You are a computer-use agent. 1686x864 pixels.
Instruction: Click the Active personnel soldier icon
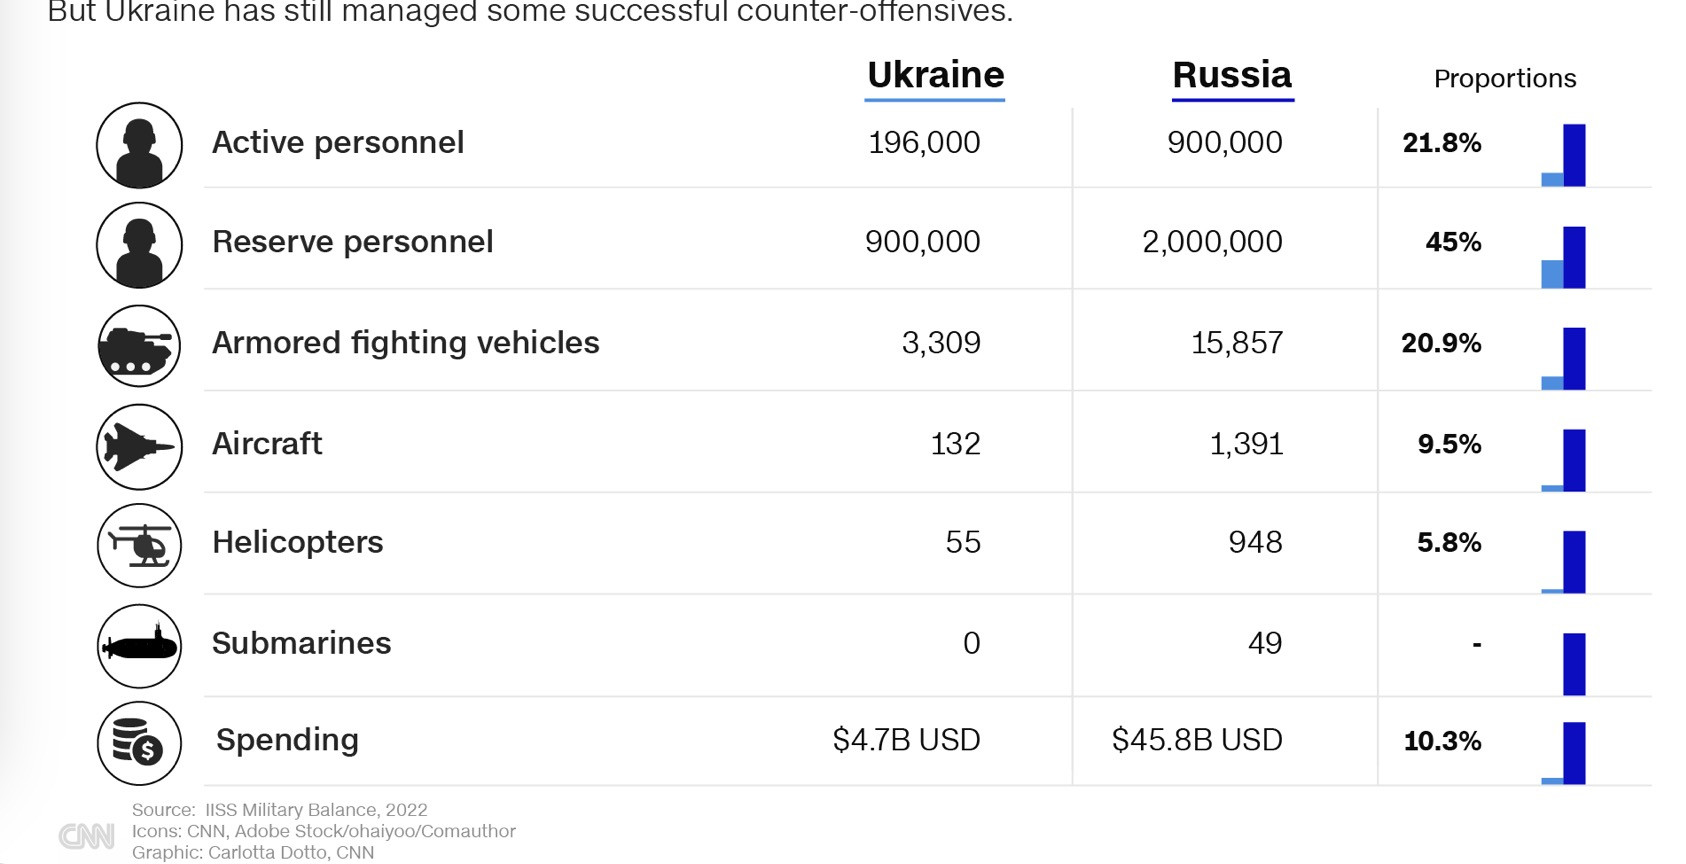coord(139,145)
